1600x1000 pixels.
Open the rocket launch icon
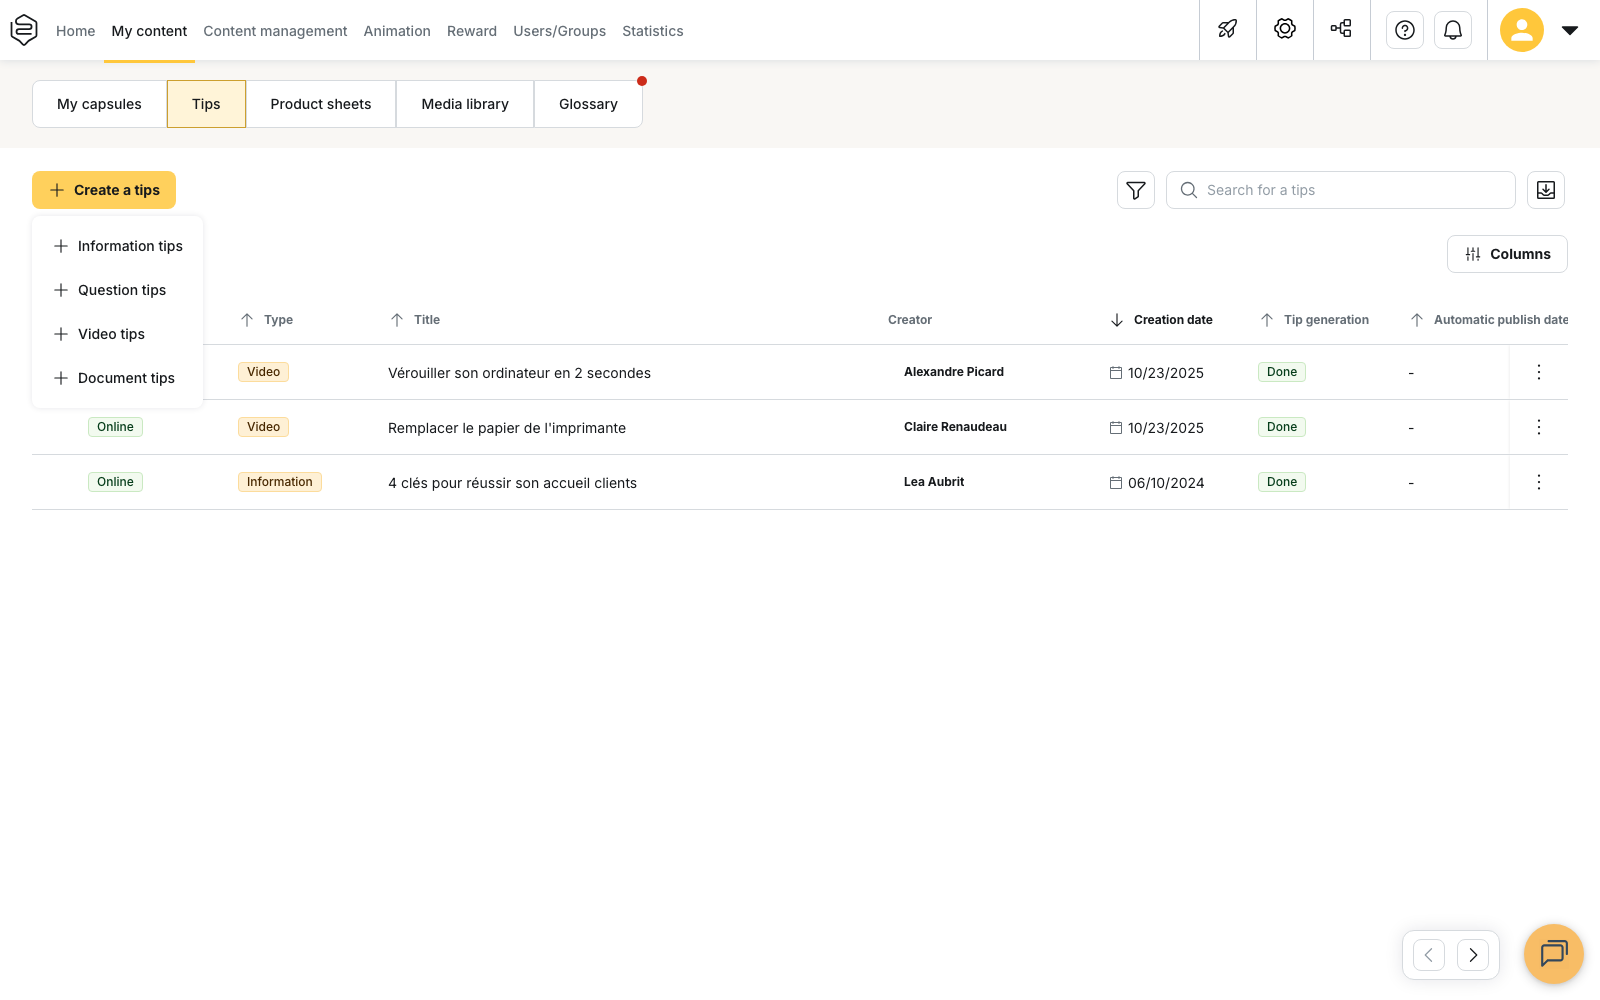[1228, 29]
